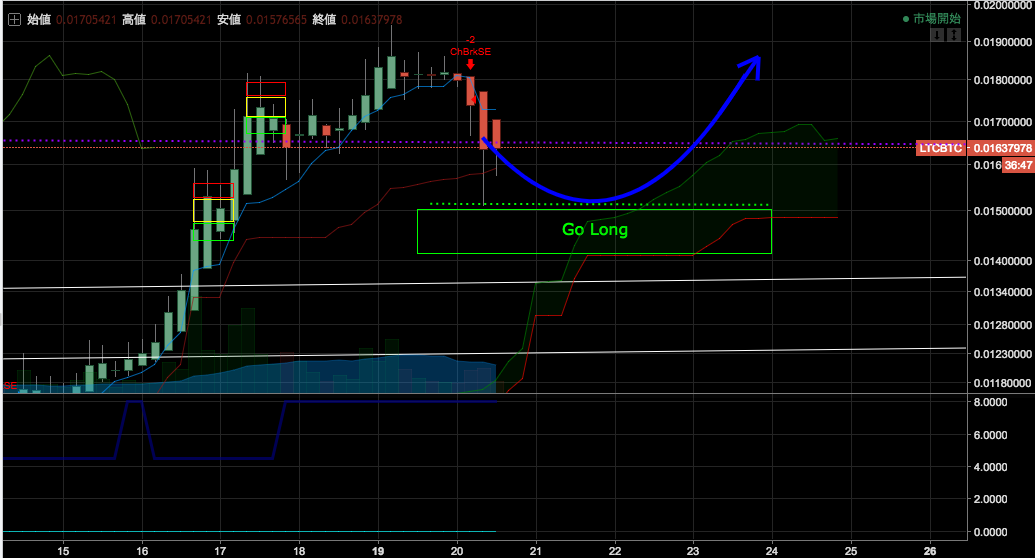
Task: Click the 0.01180000 price scale label
Action: pos(1003,384)
